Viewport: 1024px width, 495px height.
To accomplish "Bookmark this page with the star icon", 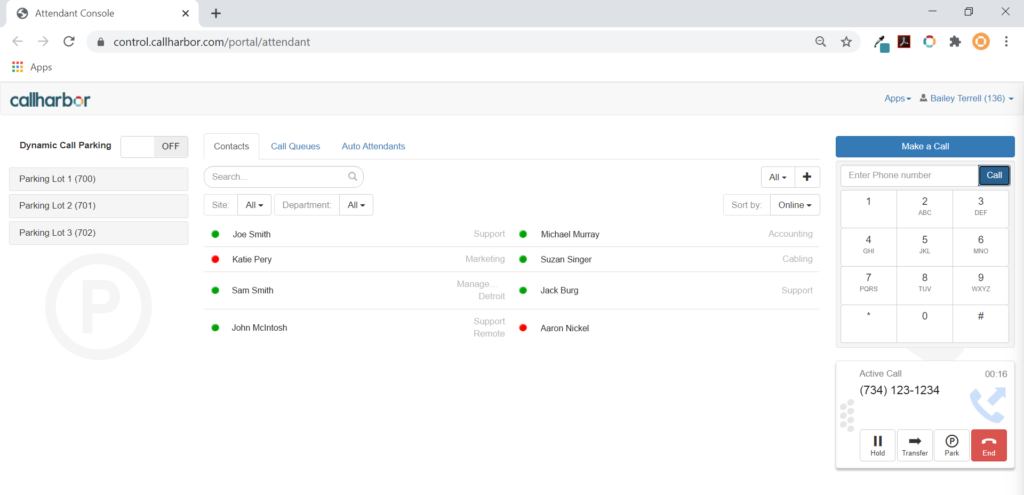I will pos(846,42).
